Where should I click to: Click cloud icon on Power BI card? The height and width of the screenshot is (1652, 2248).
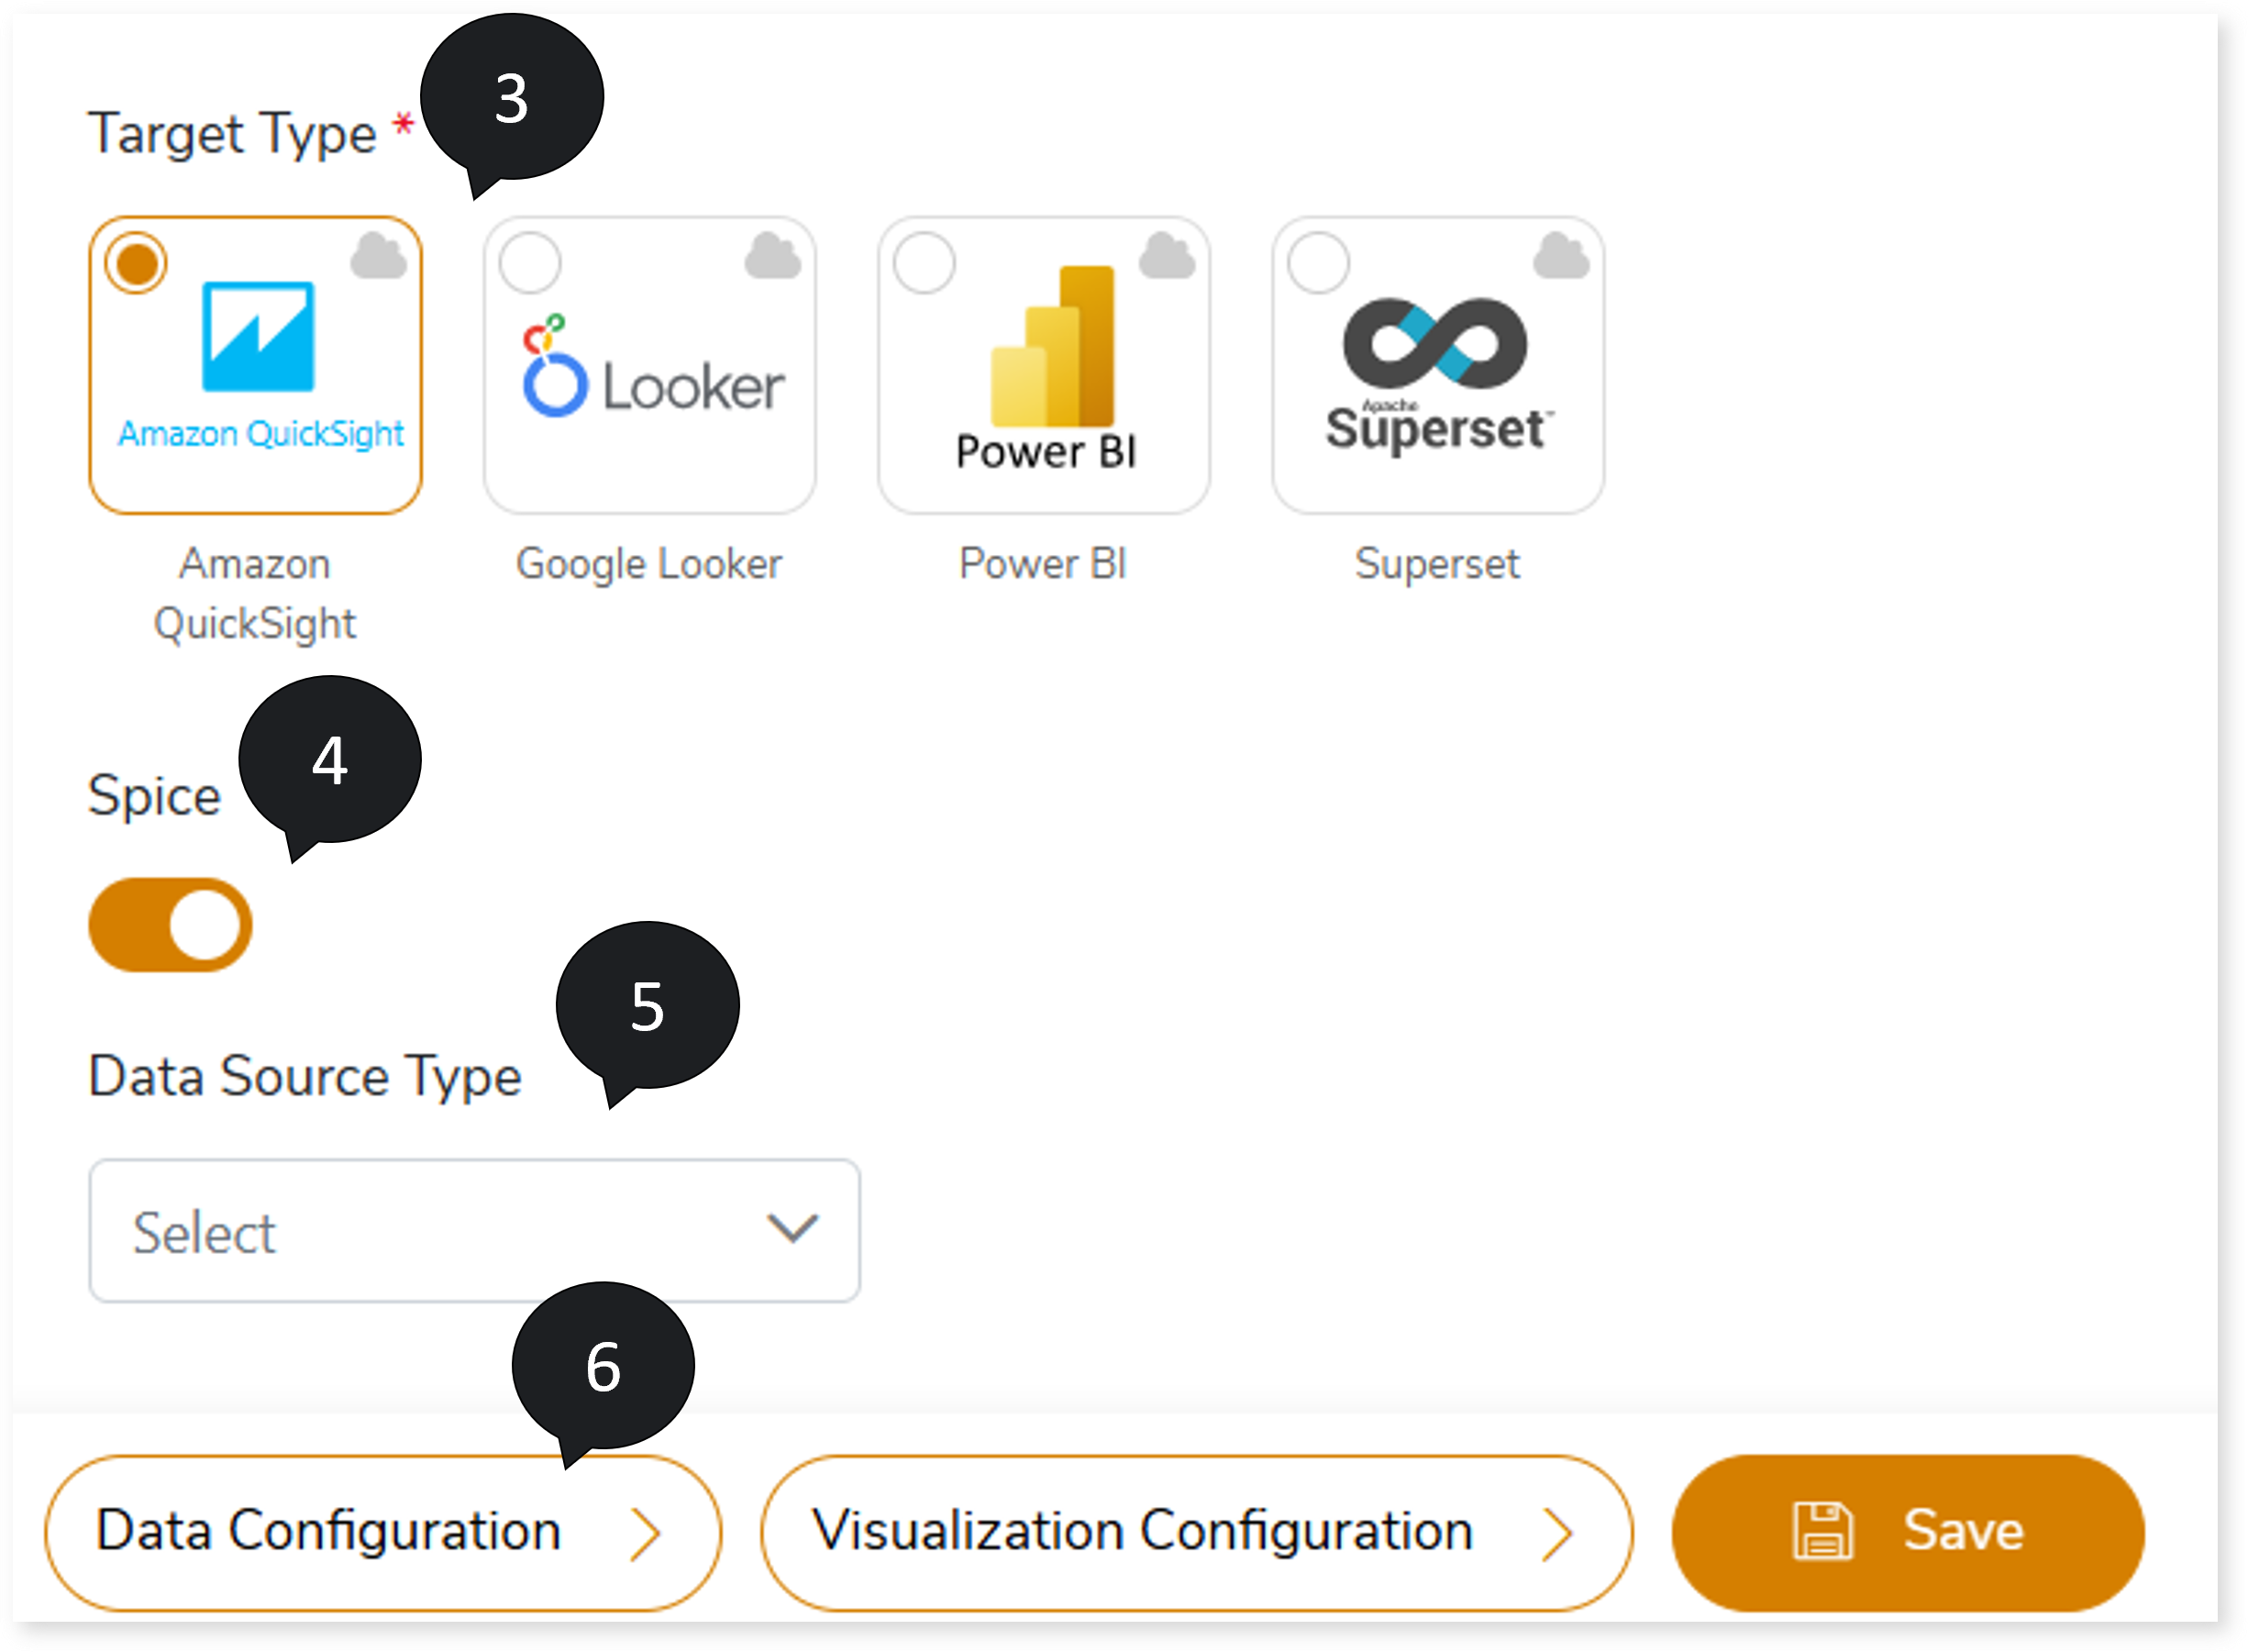pyautogui.click(x=1167, y=256)
